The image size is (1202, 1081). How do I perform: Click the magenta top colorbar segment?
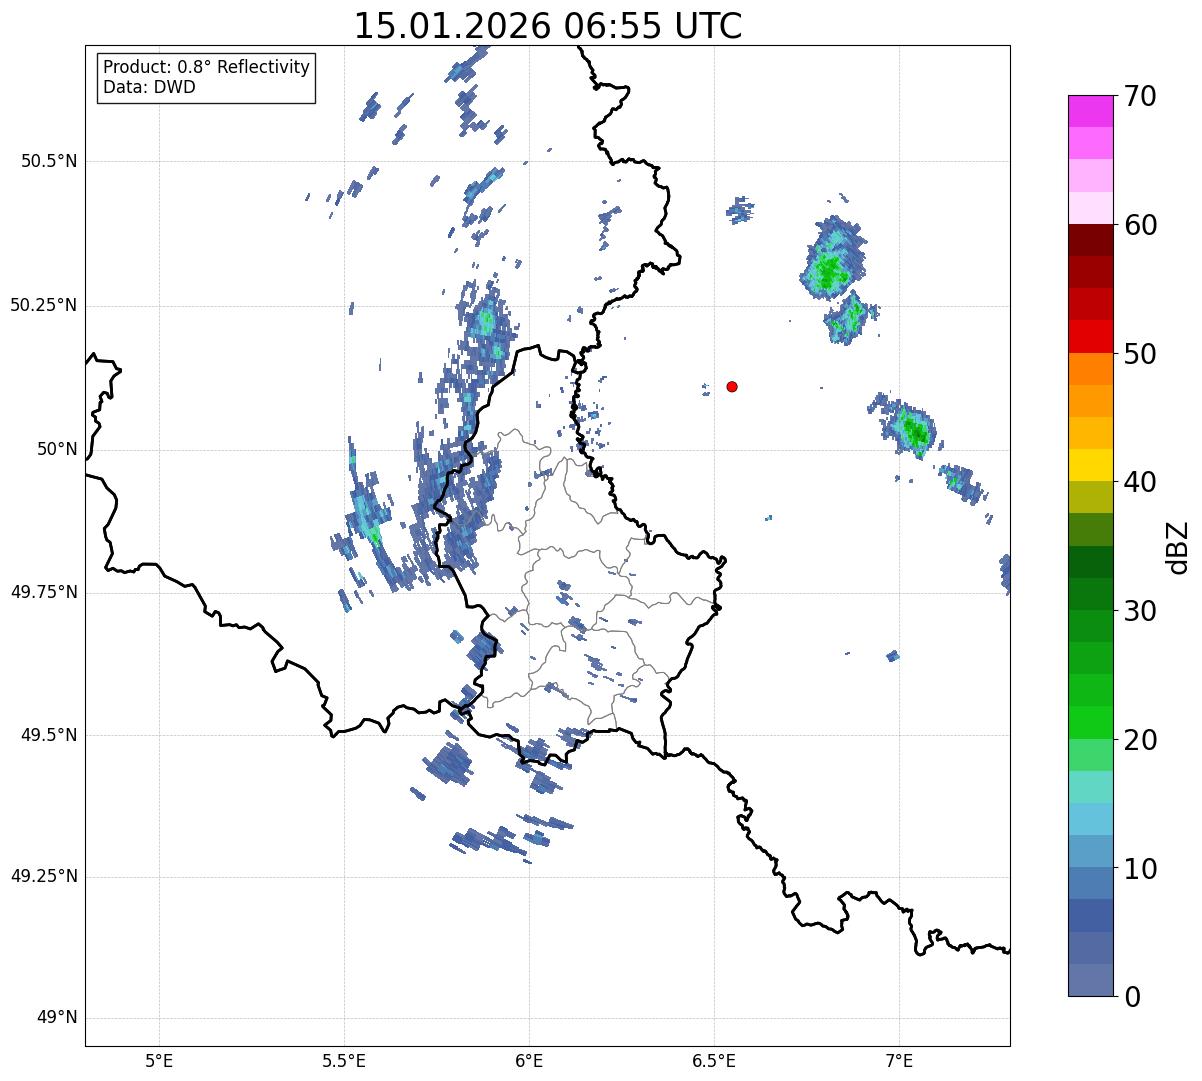1090,111
